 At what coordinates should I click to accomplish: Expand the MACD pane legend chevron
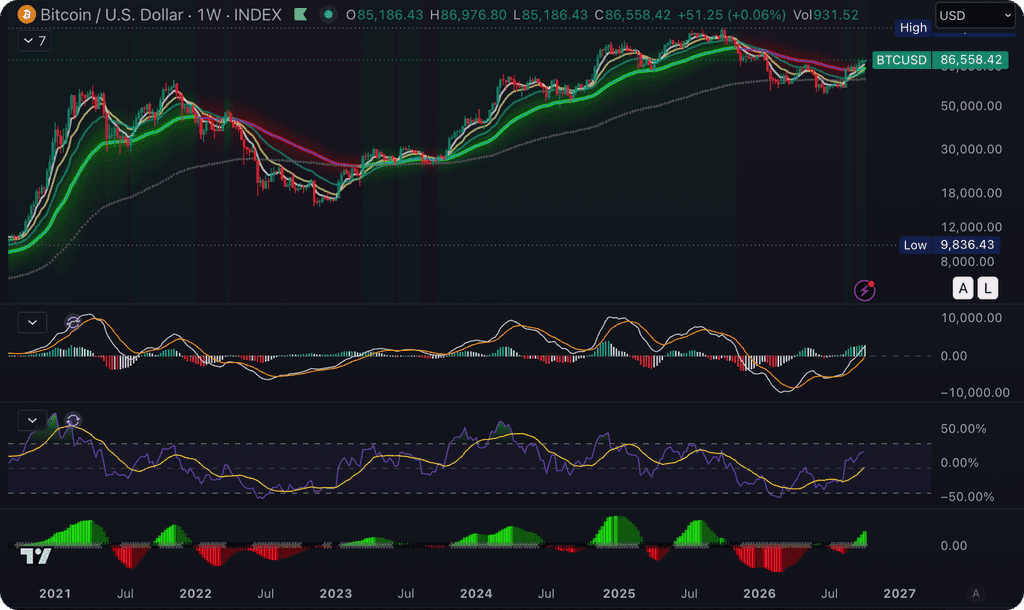click(32, 323)
